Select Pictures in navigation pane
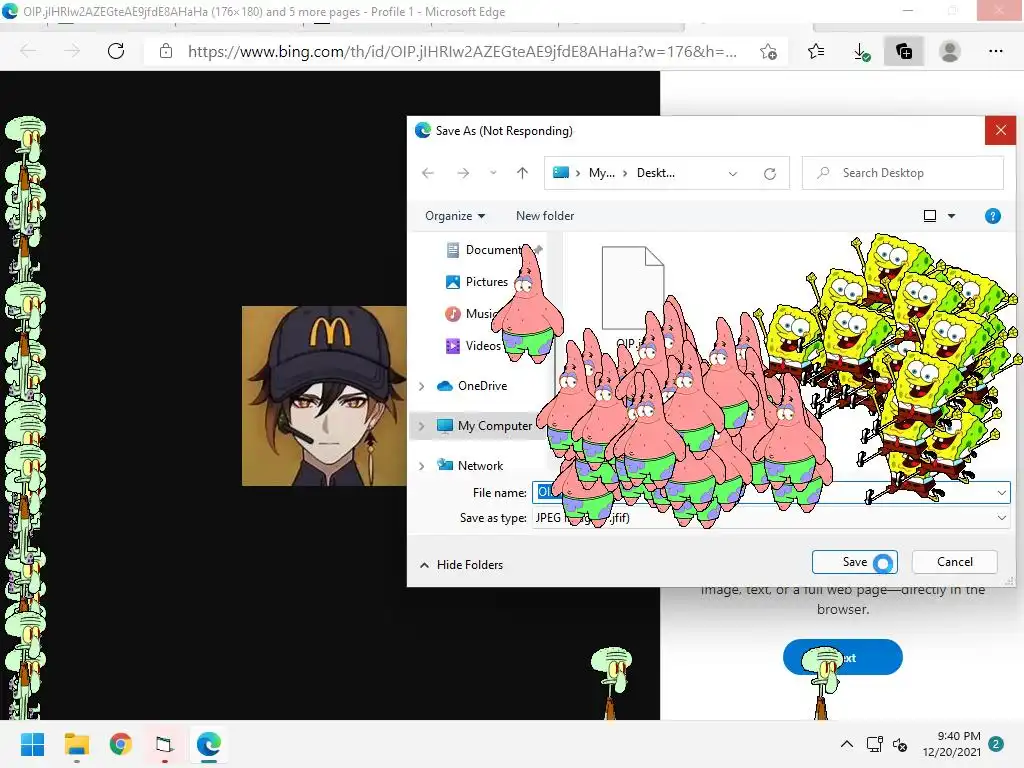The height and width of the screenshot is (768, 1024). point(477,281)
